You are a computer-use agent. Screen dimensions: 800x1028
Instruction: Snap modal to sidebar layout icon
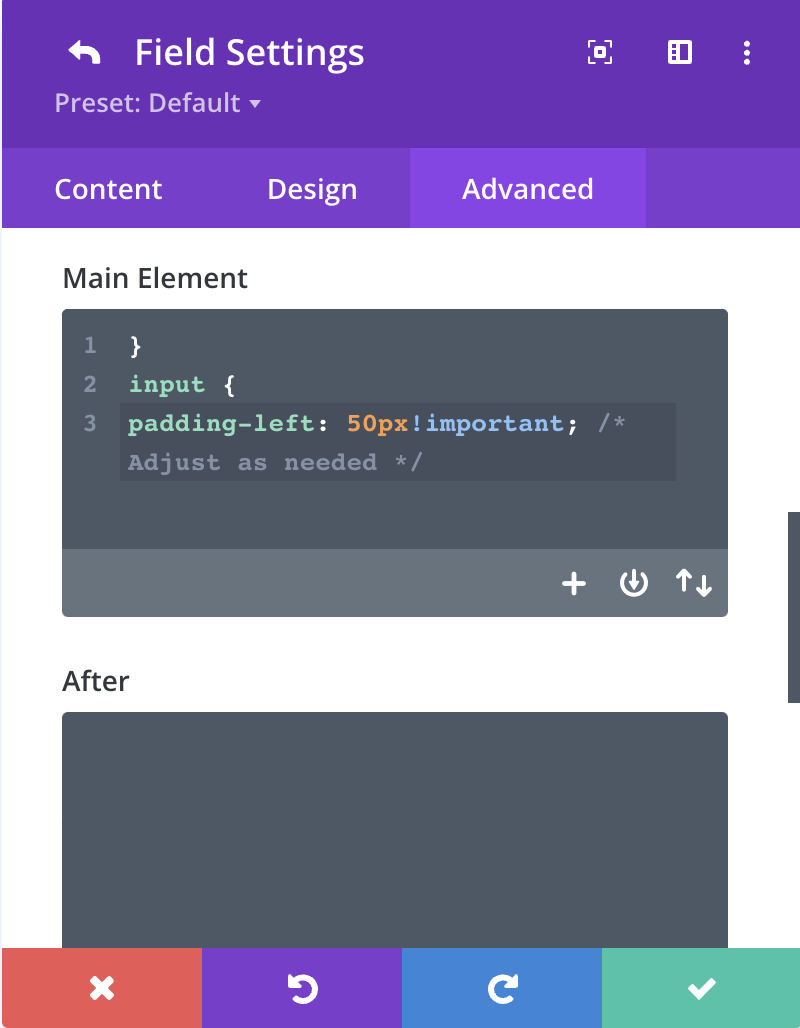point(679,52)
